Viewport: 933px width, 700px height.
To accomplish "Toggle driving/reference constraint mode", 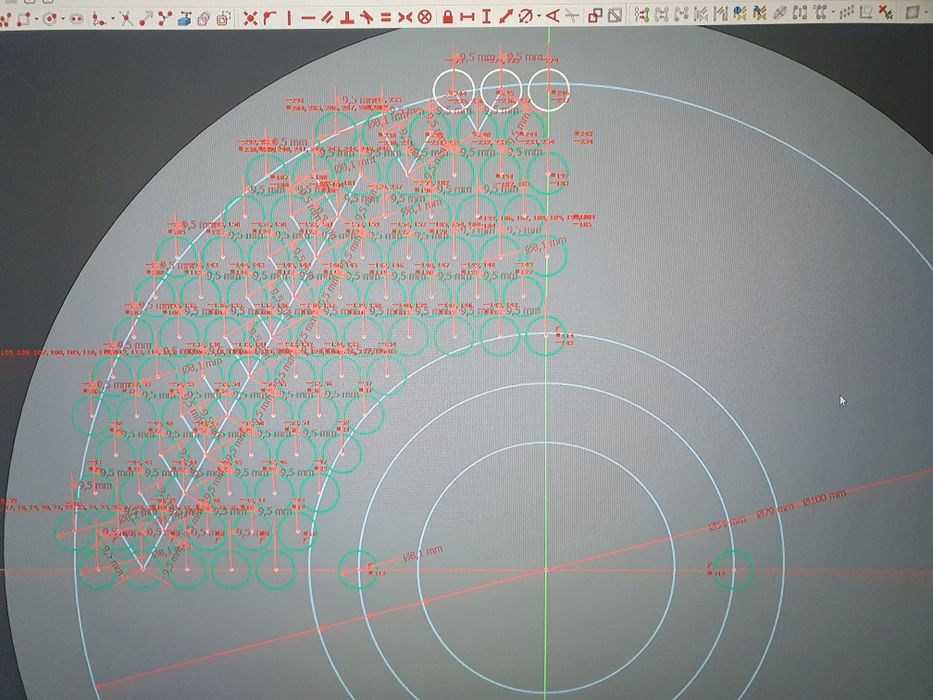I will tap(595, 15).
